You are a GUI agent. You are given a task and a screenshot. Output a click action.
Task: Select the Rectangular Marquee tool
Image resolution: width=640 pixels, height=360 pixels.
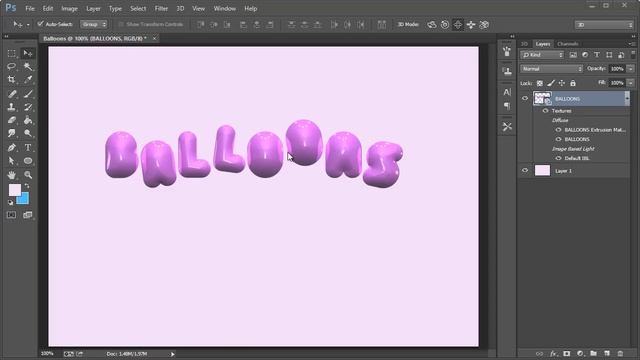point(11,53)
